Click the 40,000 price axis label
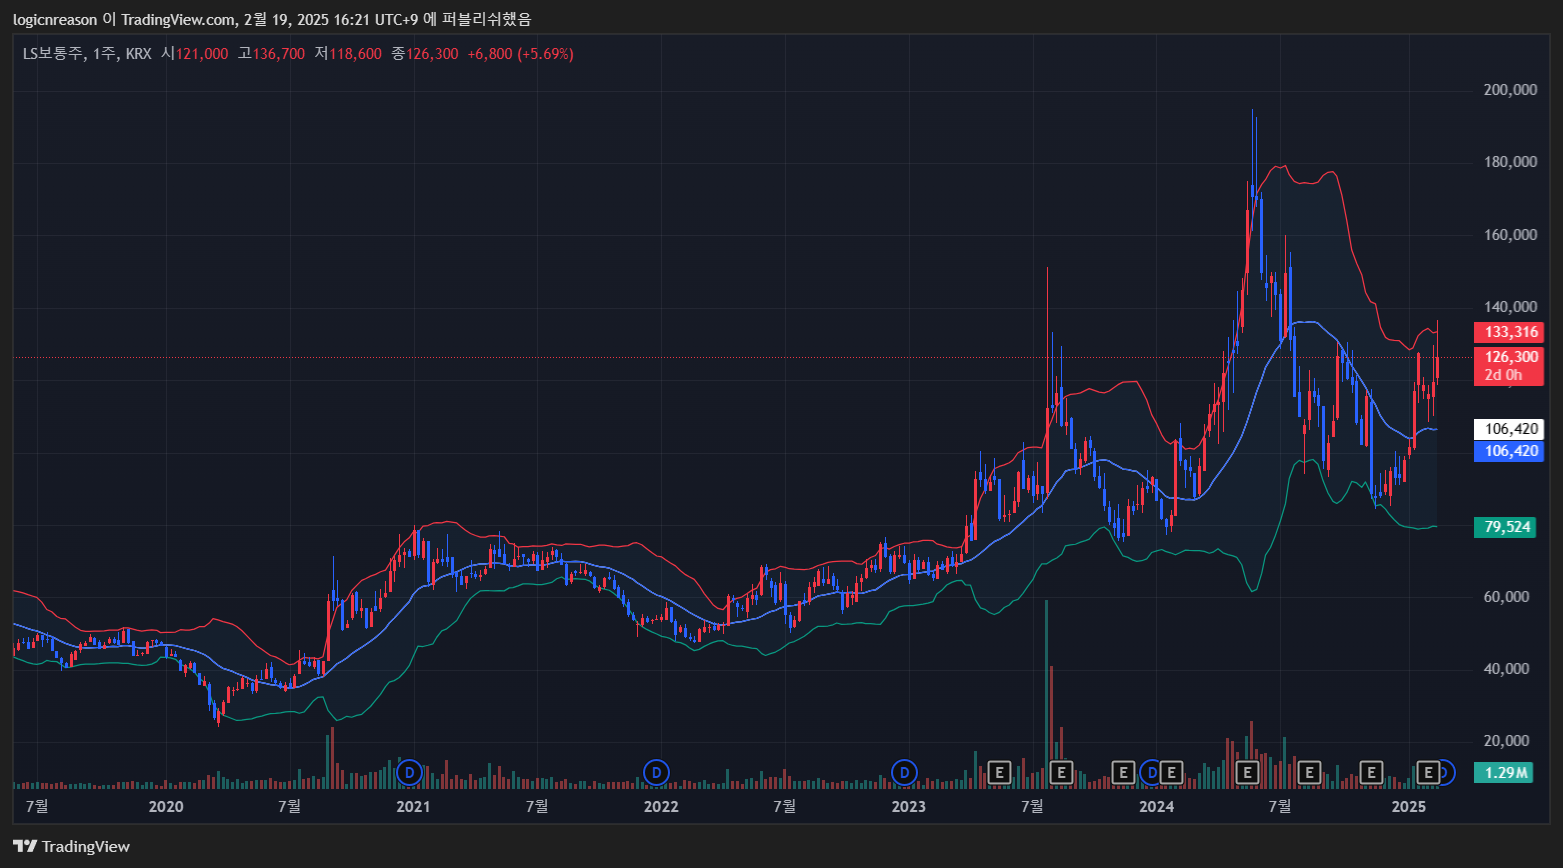This screenshot has height=868, width=1563. [1506, 669]
